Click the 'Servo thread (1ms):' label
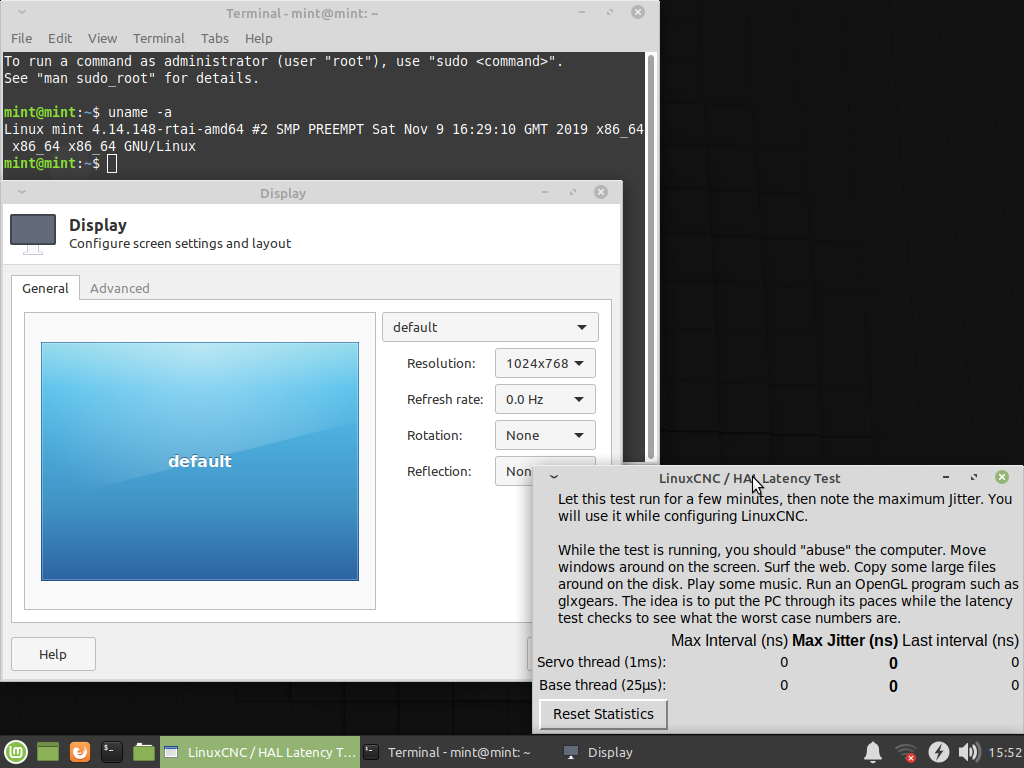Viewport: 1024px width, 768px height. pos(601,662)
